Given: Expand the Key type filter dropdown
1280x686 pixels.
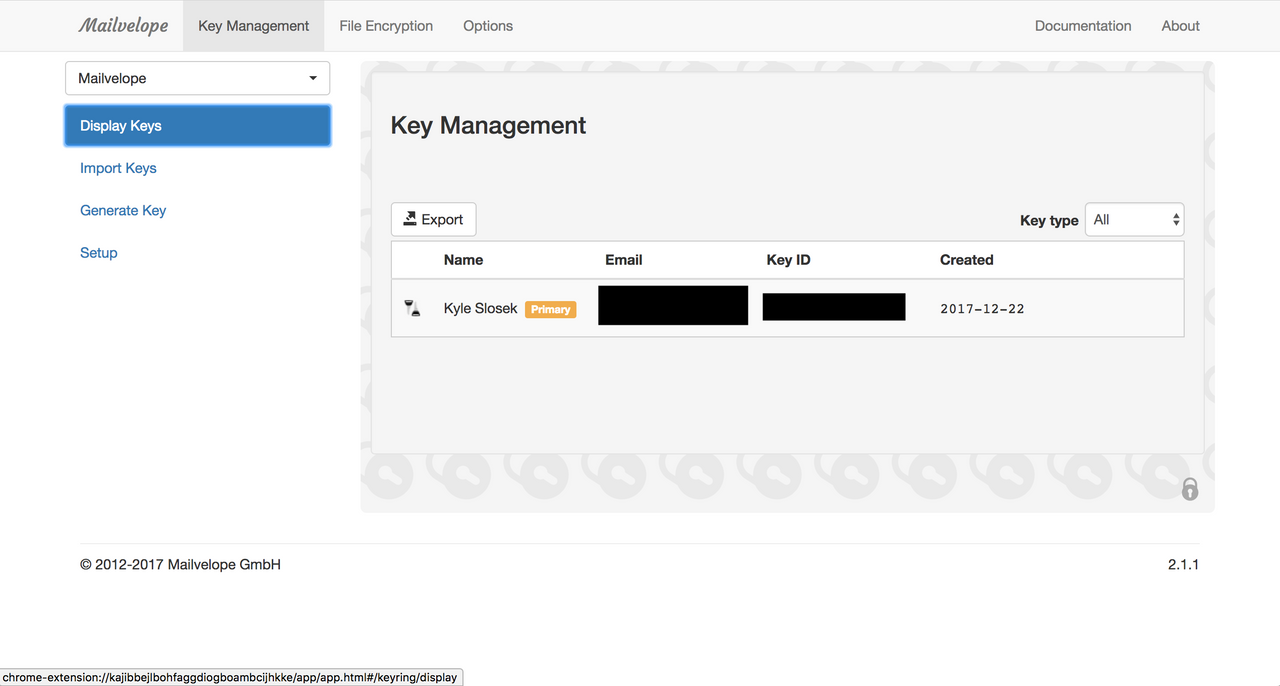Looking at the screenshot, I should (1134, 220).
